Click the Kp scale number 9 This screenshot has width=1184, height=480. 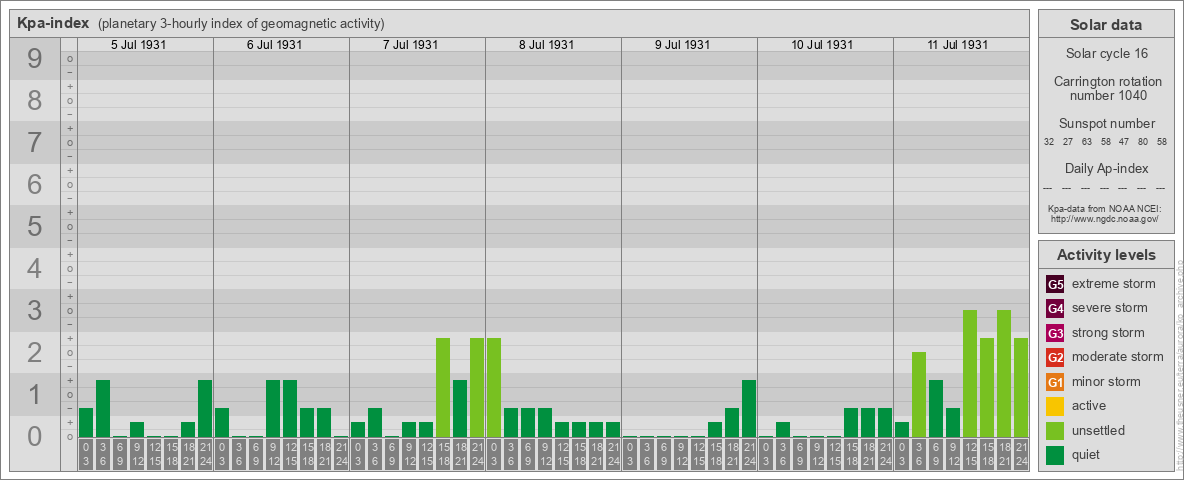click(34, 59)
